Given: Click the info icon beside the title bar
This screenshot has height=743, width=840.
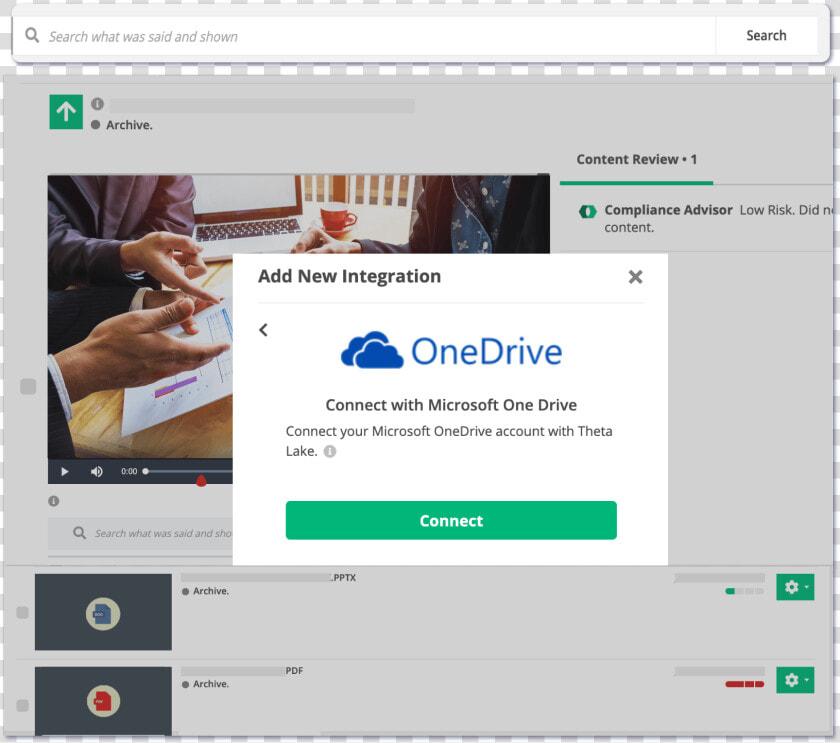Looking at the screenshot, I should 97,104.
